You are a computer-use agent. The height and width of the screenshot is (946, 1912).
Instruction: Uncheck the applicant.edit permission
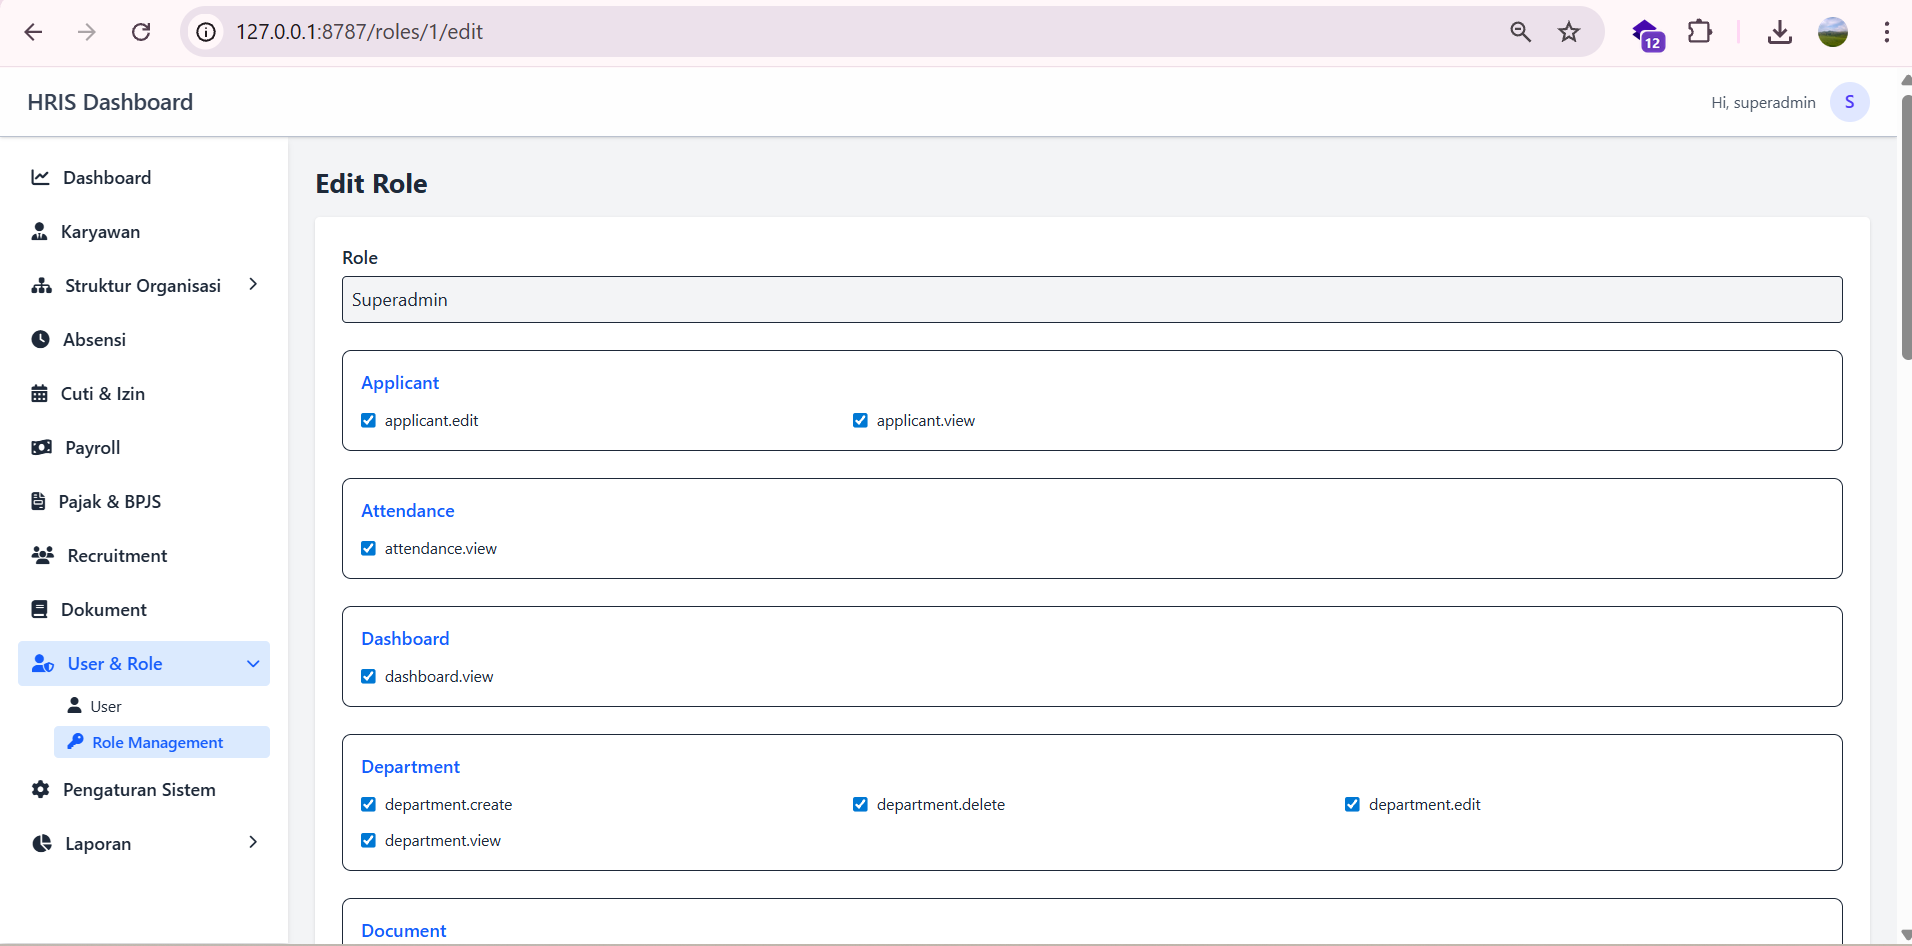pyautogui.click(x=368, y=421)
